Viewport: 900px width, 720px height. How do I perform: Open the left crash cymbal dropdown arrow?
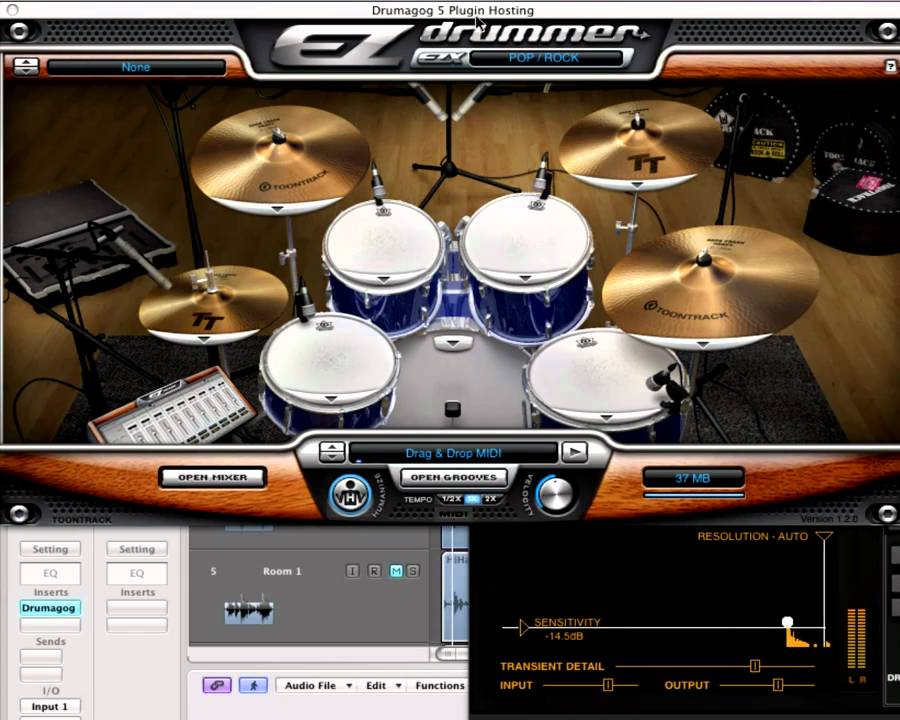pyautogui.click(x=277, y=209)
